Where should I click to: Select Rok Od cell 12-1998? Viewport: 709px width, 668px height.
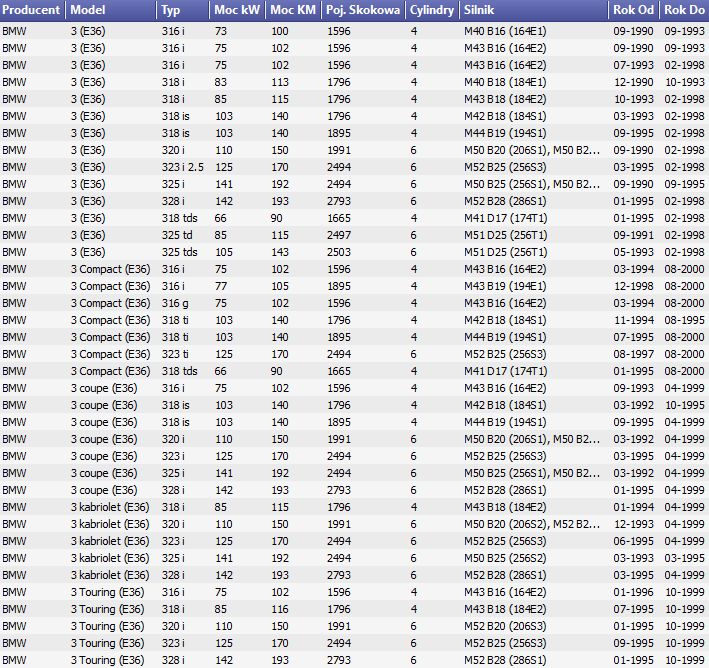click(x=633, y=286)
